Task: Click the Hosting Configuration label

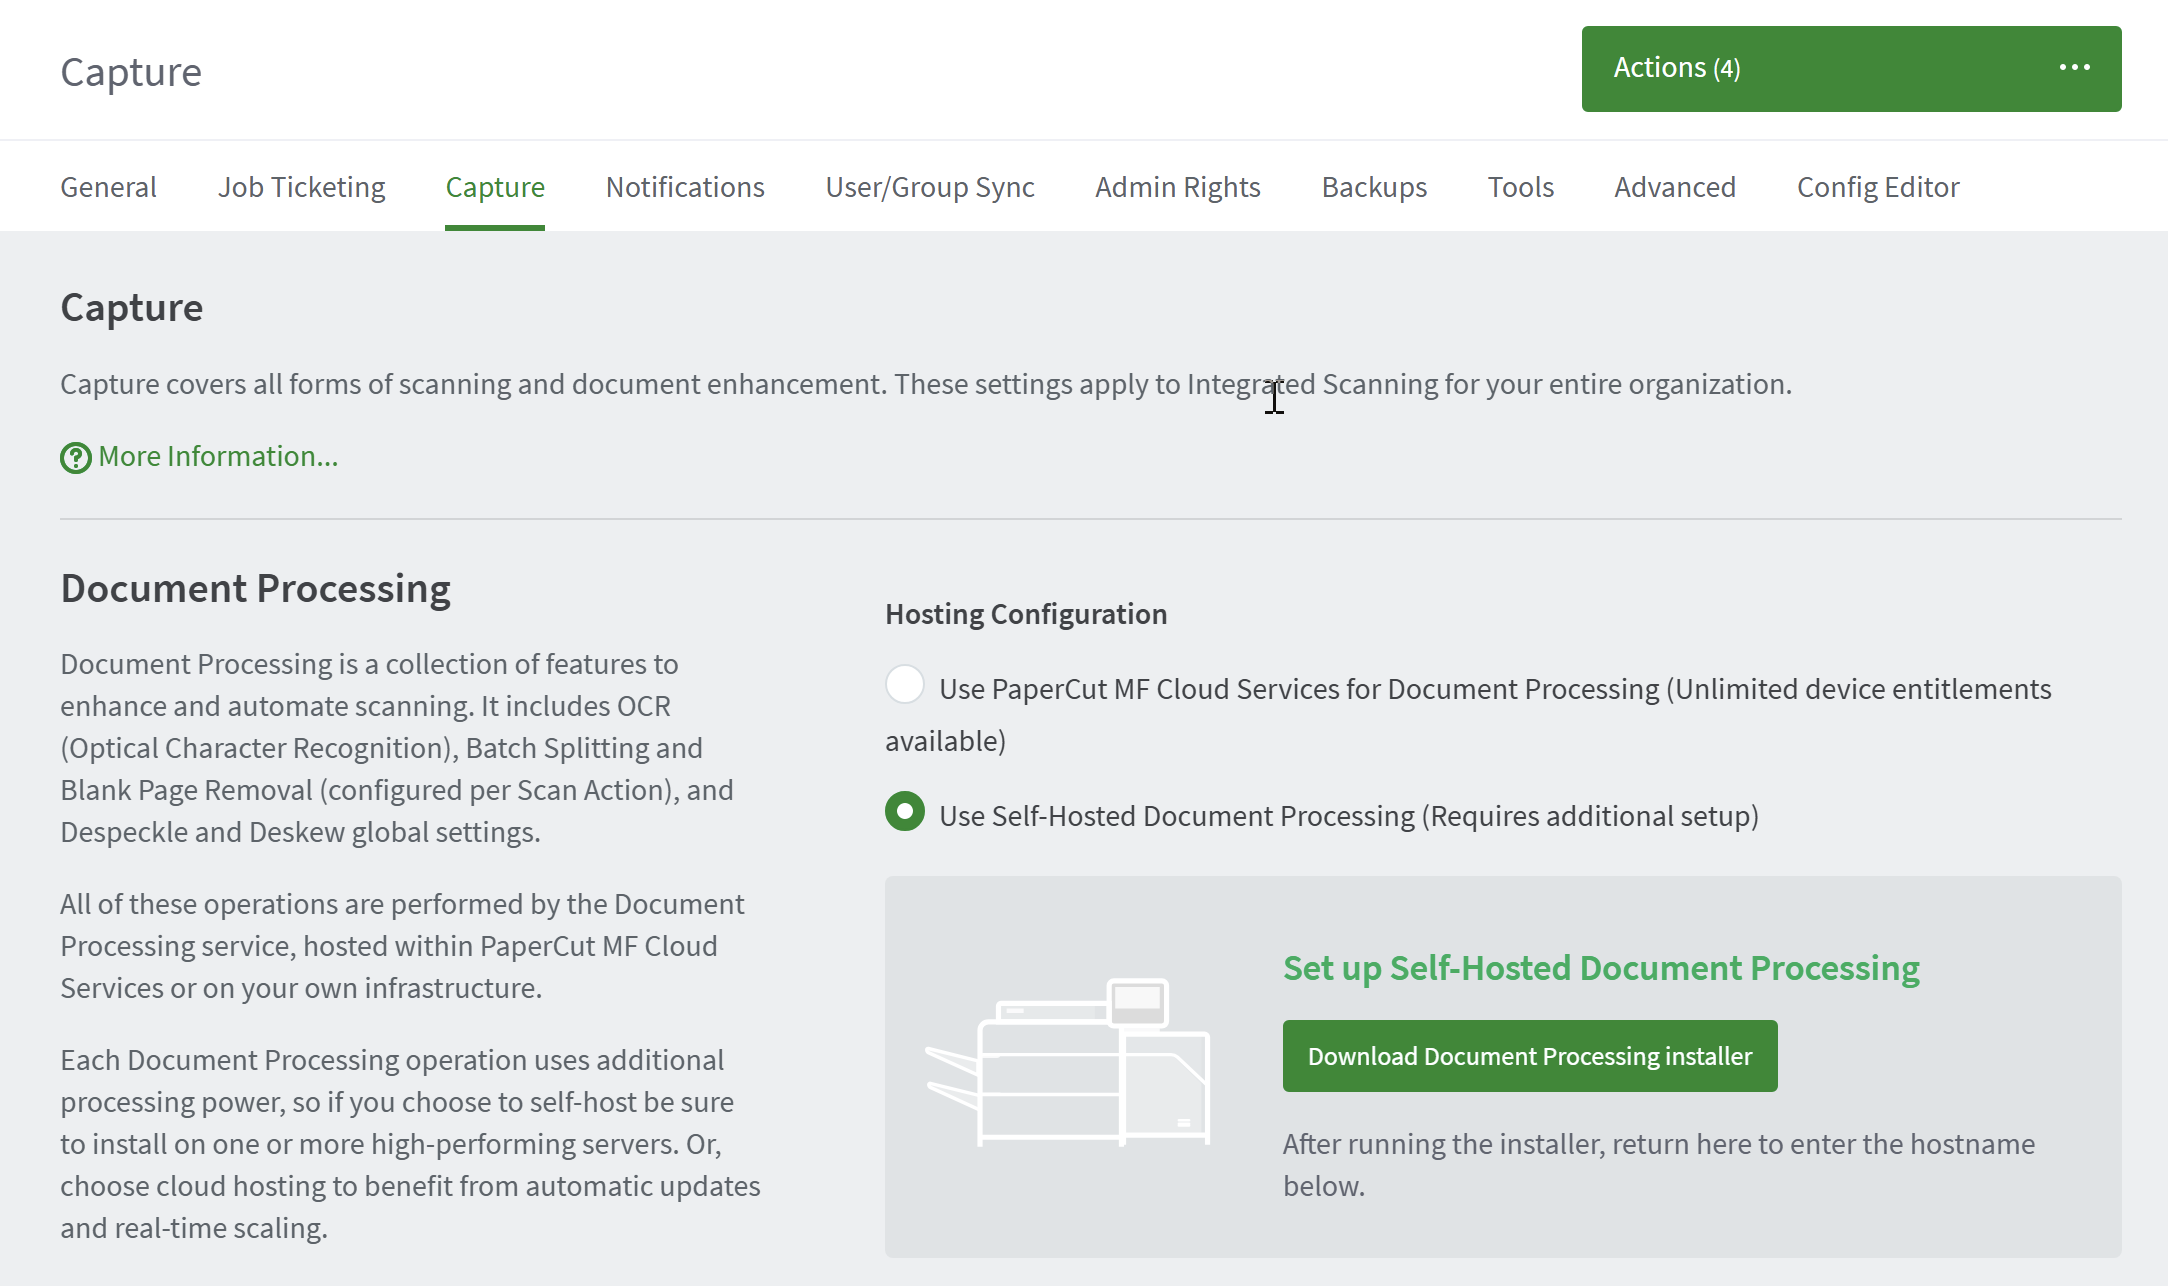Action: click(1026, 614)
